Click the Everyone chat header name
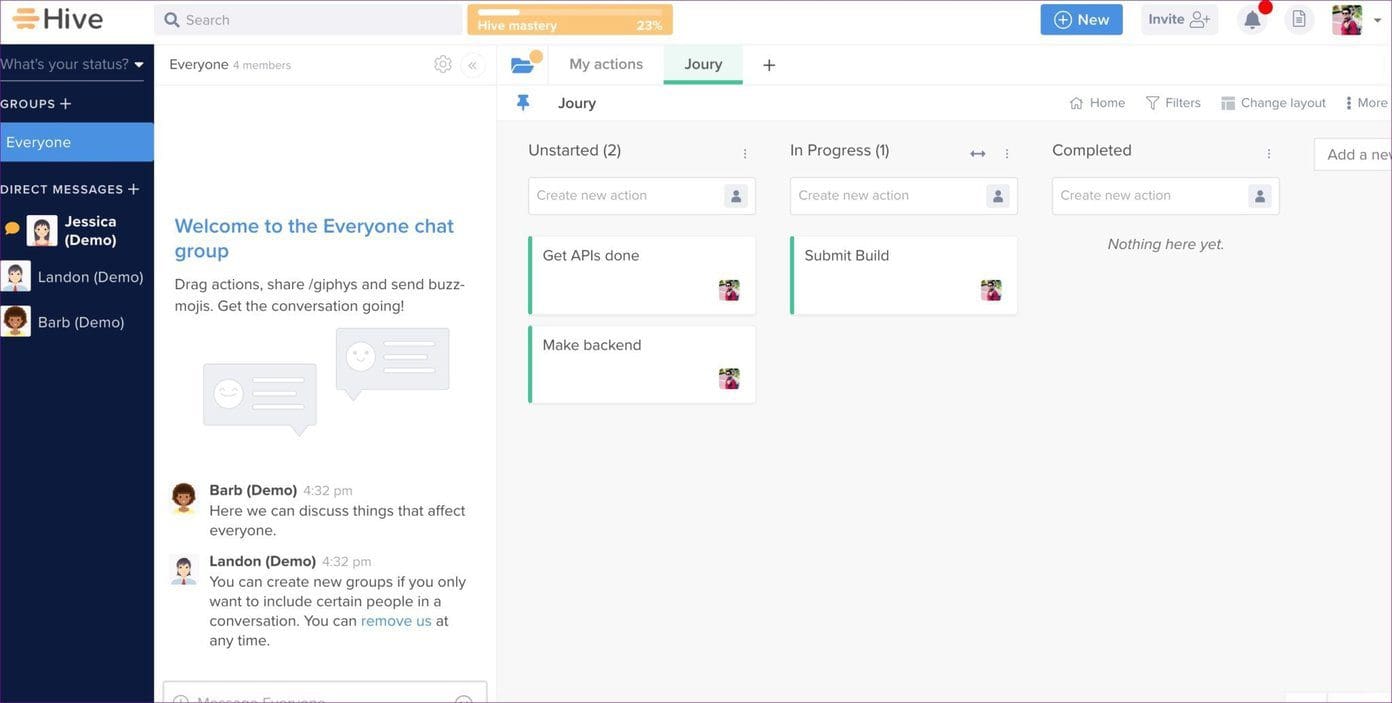1392x703 pixels. 199,64
